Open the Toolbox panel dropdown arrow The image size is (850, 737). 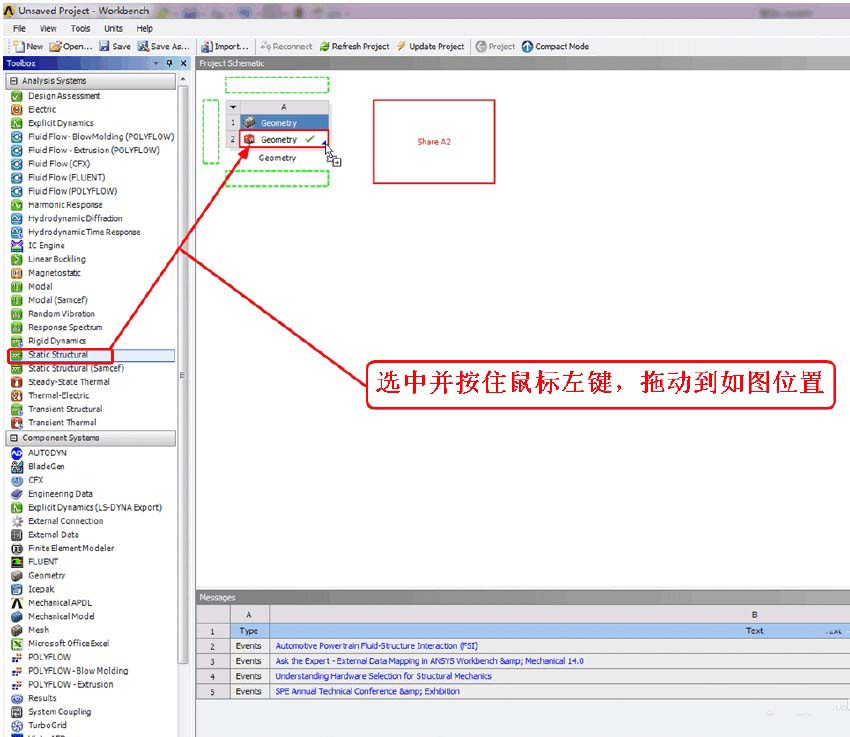(x=156, y=63)
